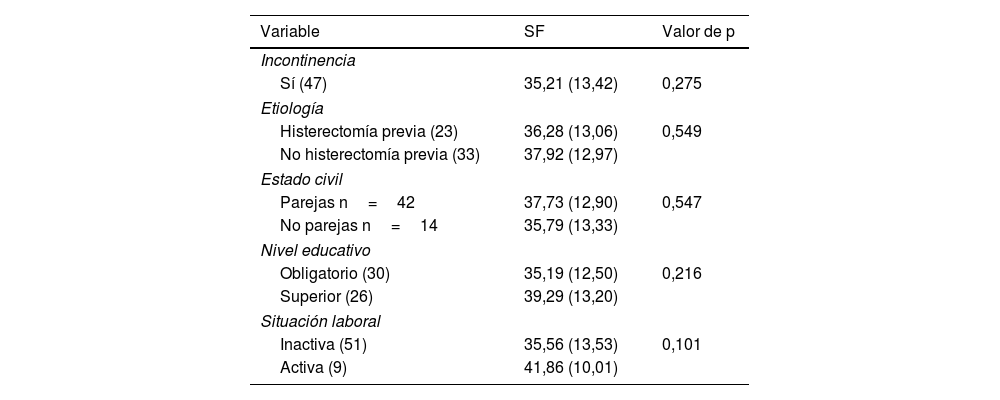Click the "No histerectomía previa (33)" label
Viewport: 1000px width, 400px height.
coord(380,155)
